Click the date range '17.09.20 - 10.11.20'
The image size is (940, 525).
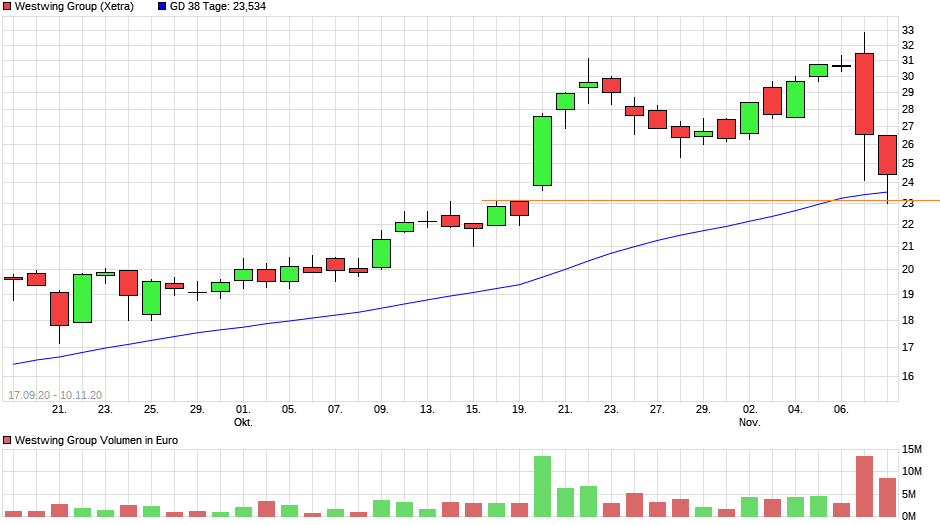(x=55, y=395)
